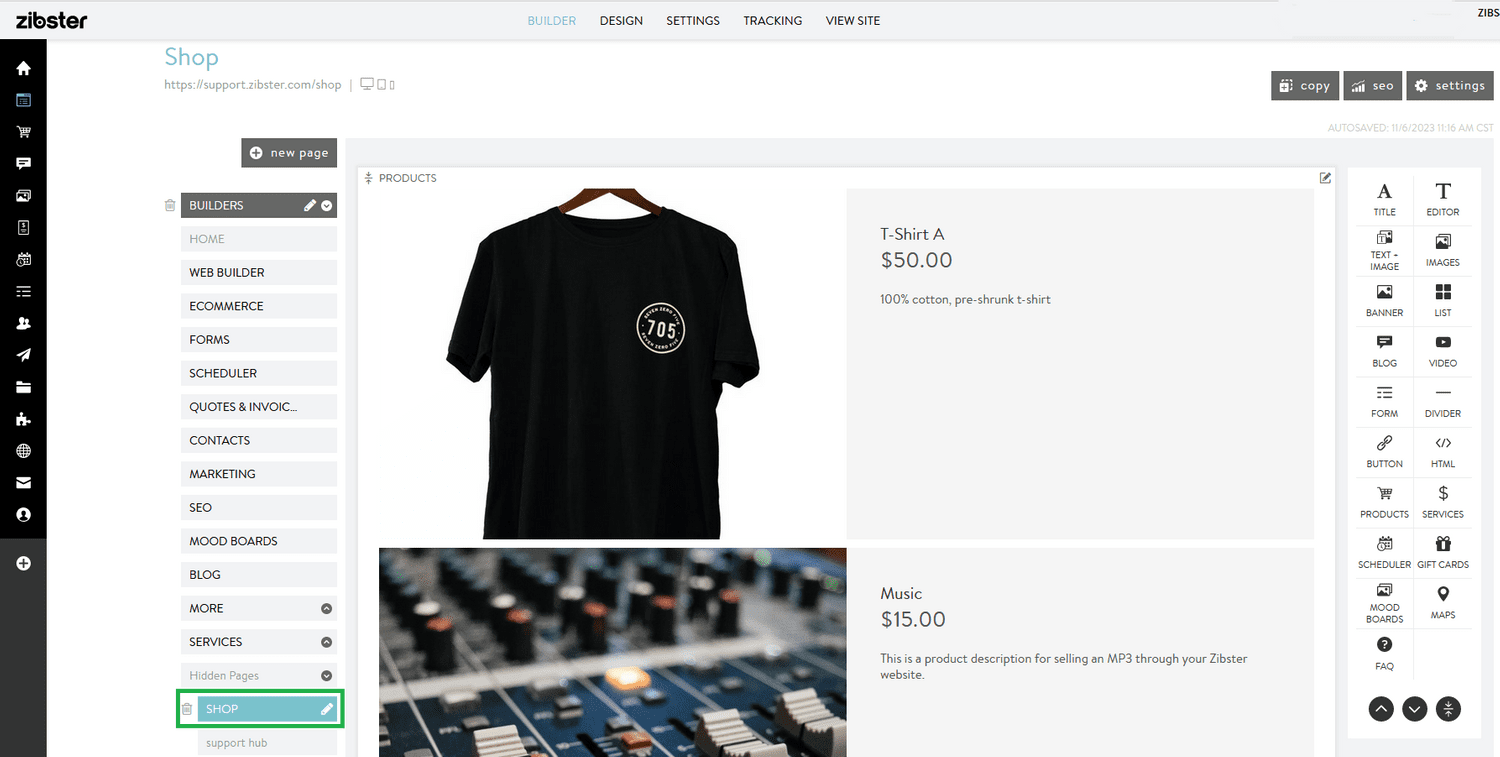Insert an Editor text block
The image size is (1500, 757).
pyautogui.click(x=1443, y=199)
